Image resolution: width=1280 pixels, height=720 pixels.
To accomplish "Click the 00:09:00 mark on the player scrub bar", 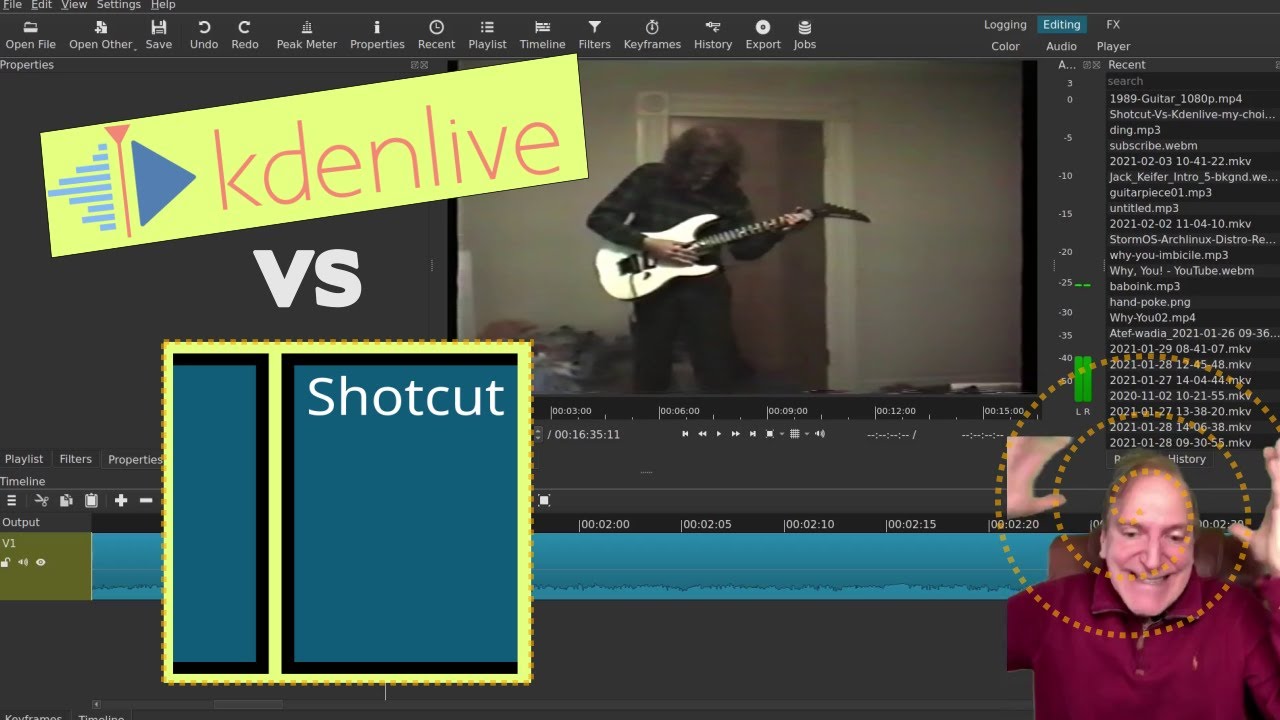I will tap(788, 411).
